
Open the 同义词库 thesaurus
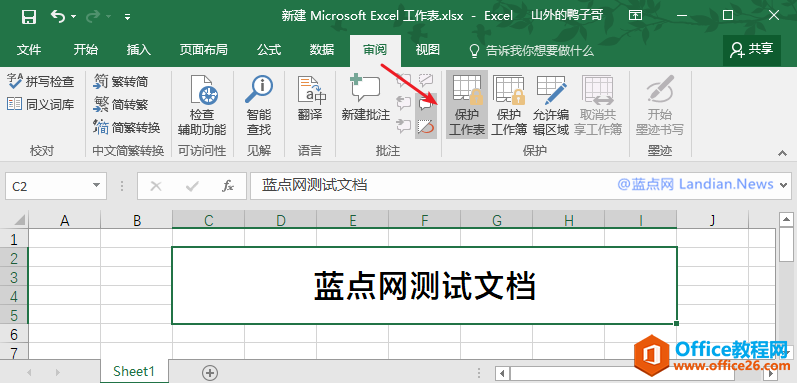(41, 105)
